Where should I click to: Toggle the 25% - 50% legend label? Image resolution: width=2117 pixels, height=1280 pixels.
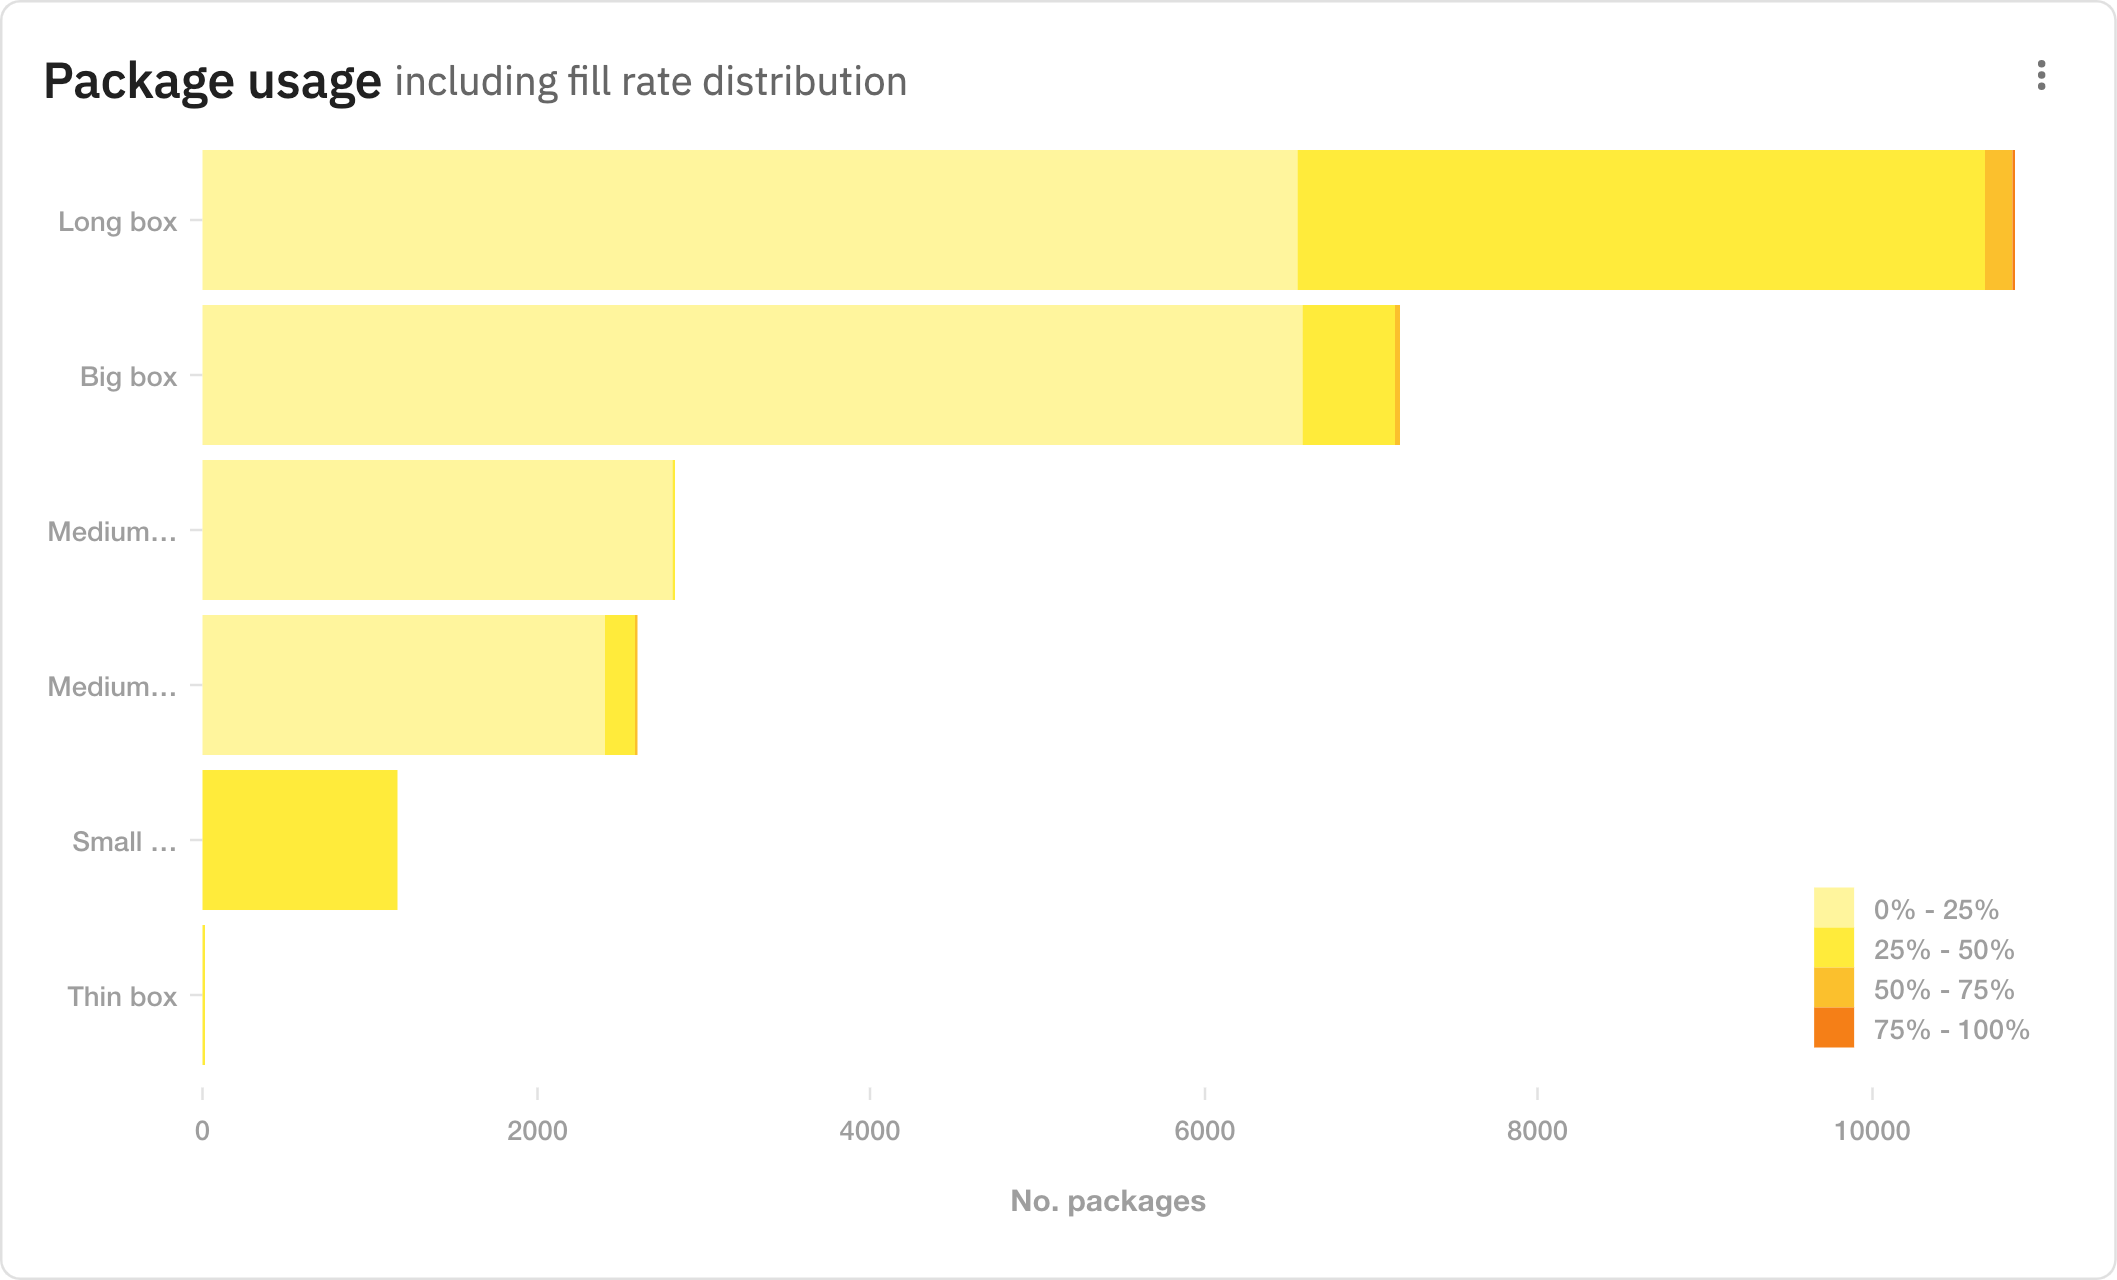(1943, 949)
